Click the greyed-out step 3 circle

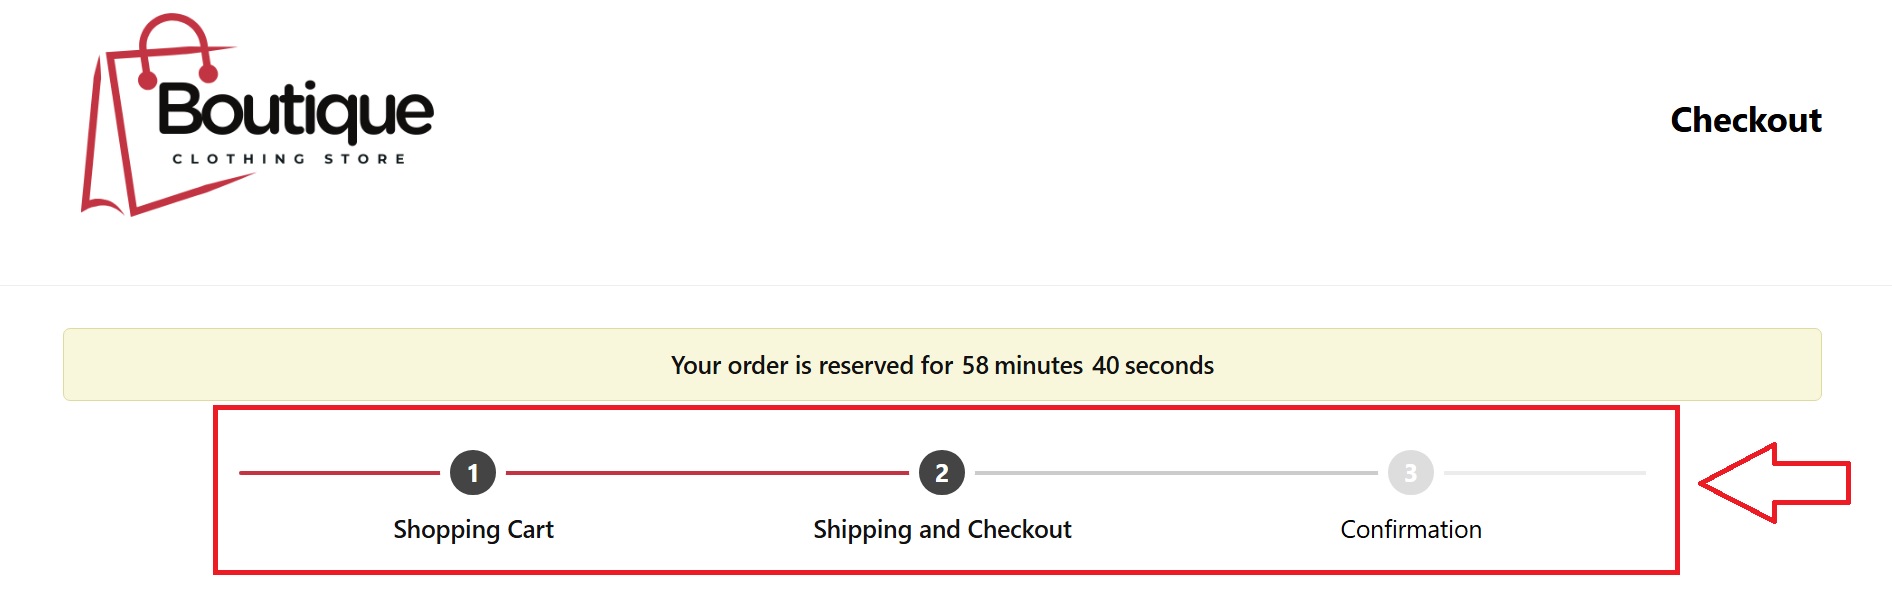pyautogui.click(x=1410, y=473)
